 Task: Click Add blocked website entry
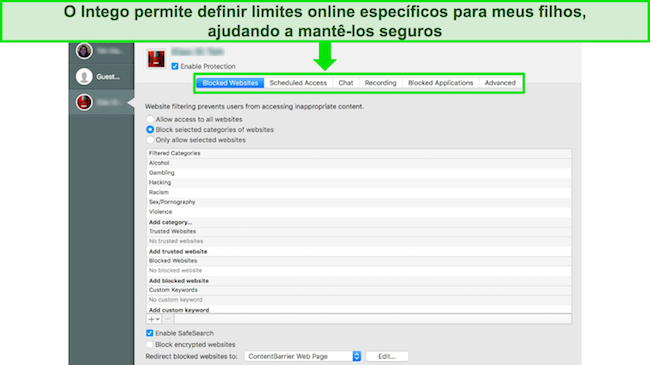pos(179,281)
